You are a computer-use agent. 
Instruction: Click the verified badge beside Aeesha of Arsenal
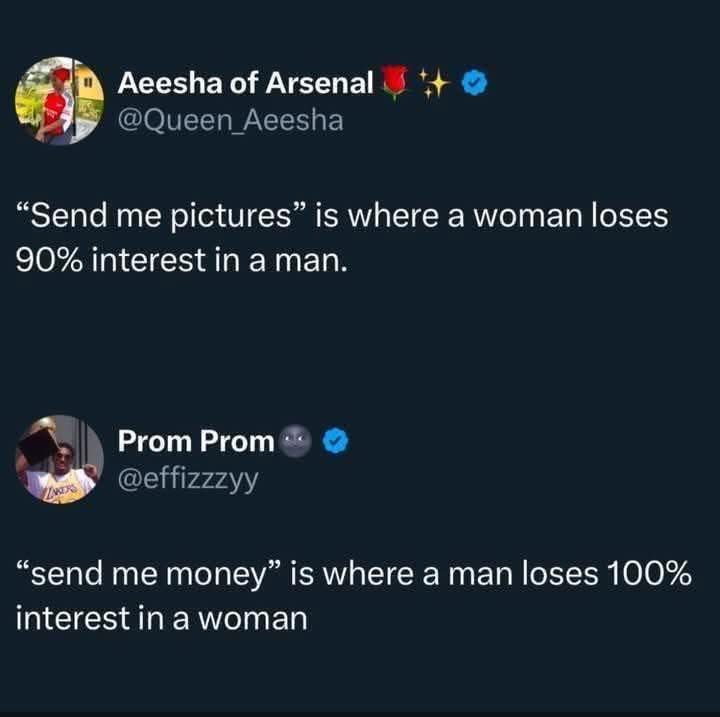475,83
